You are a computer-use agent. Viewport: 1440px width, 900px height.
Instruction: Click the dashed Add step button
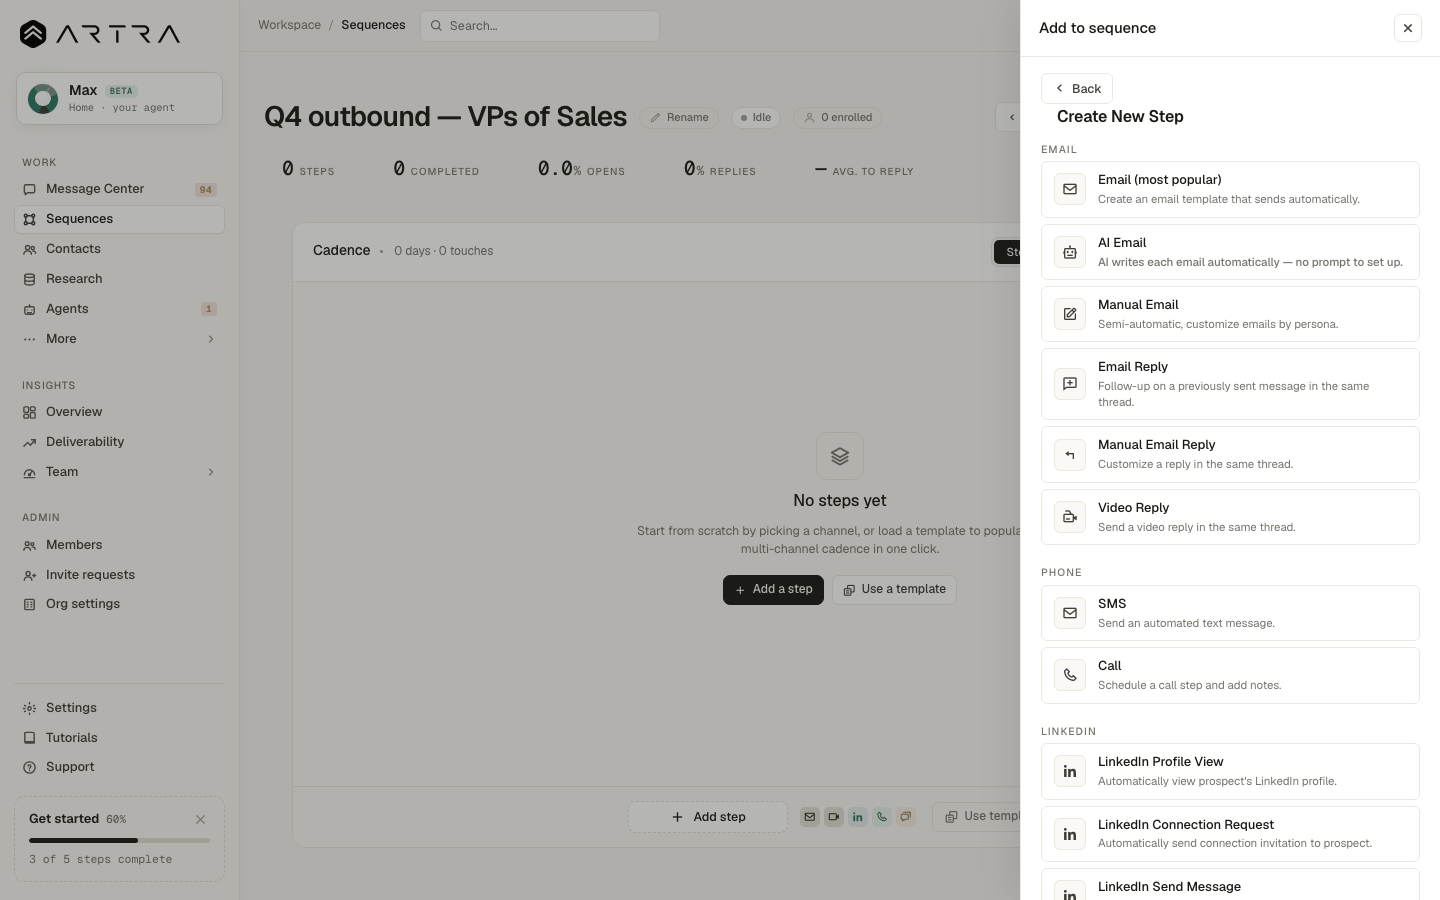coord(708,817)
